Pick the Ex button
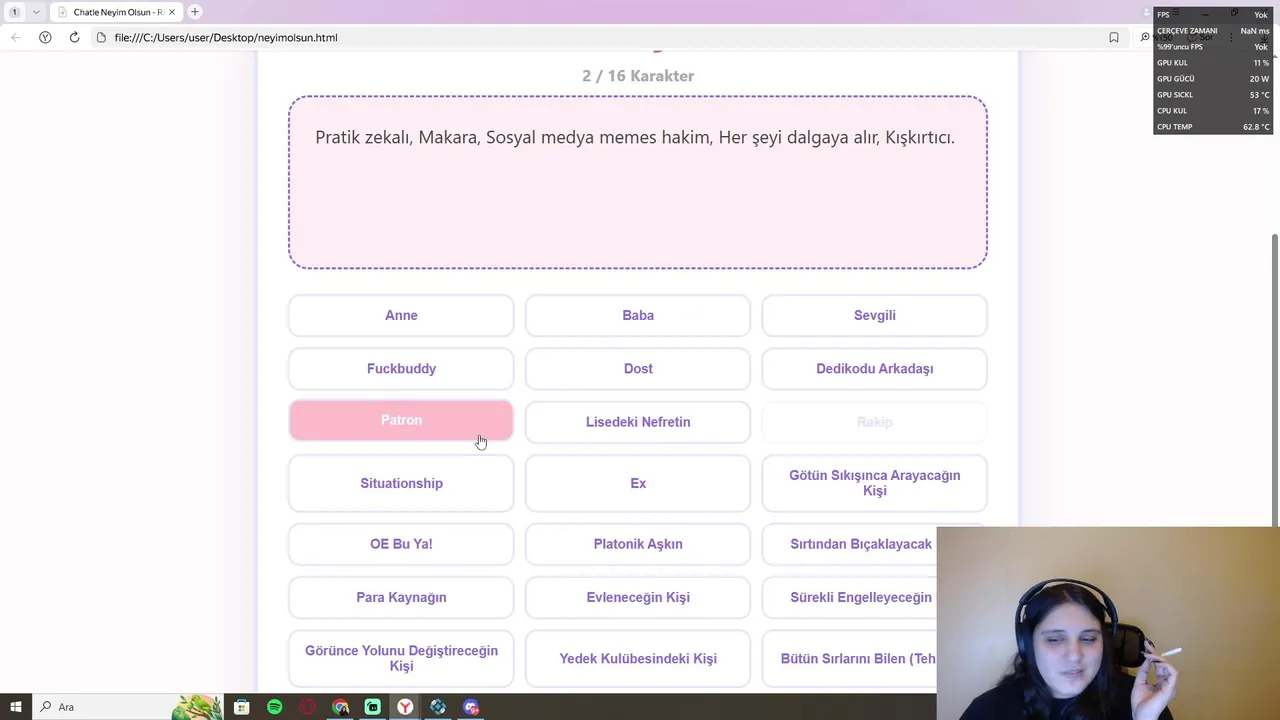The width and height of the screenshot is (1280, 720). point(638,483)
